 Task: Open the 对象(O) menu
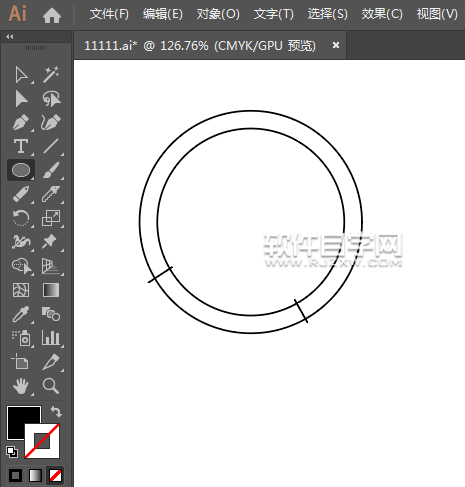pyautogui.click(x=218, y=14)
